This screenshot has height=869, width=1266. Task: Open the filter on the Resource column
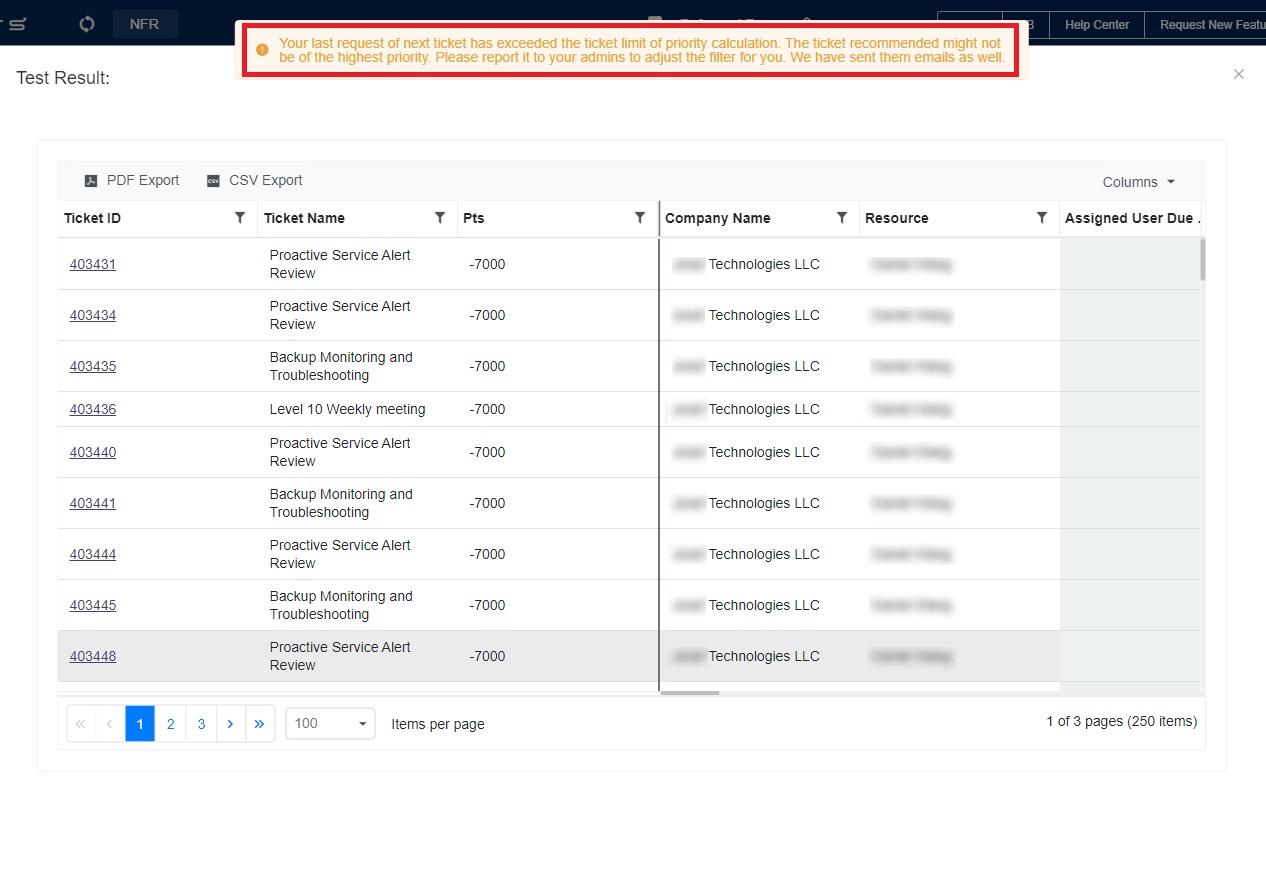point(1042,217)
